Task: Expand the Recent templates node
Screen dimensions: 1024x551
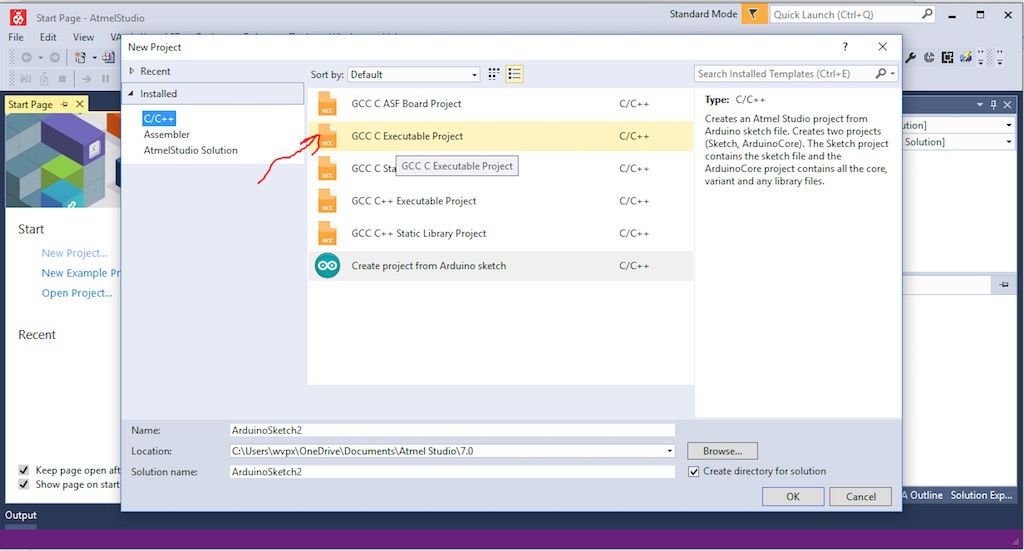Action: (131, 71)
